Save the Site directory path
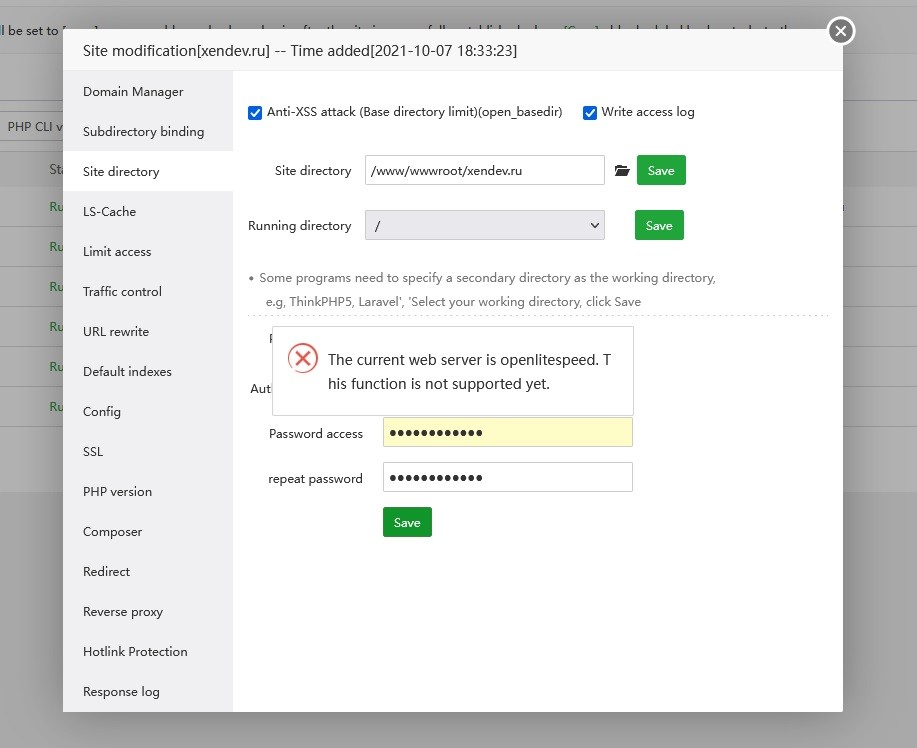917x748 pixels. pos(661,170)
